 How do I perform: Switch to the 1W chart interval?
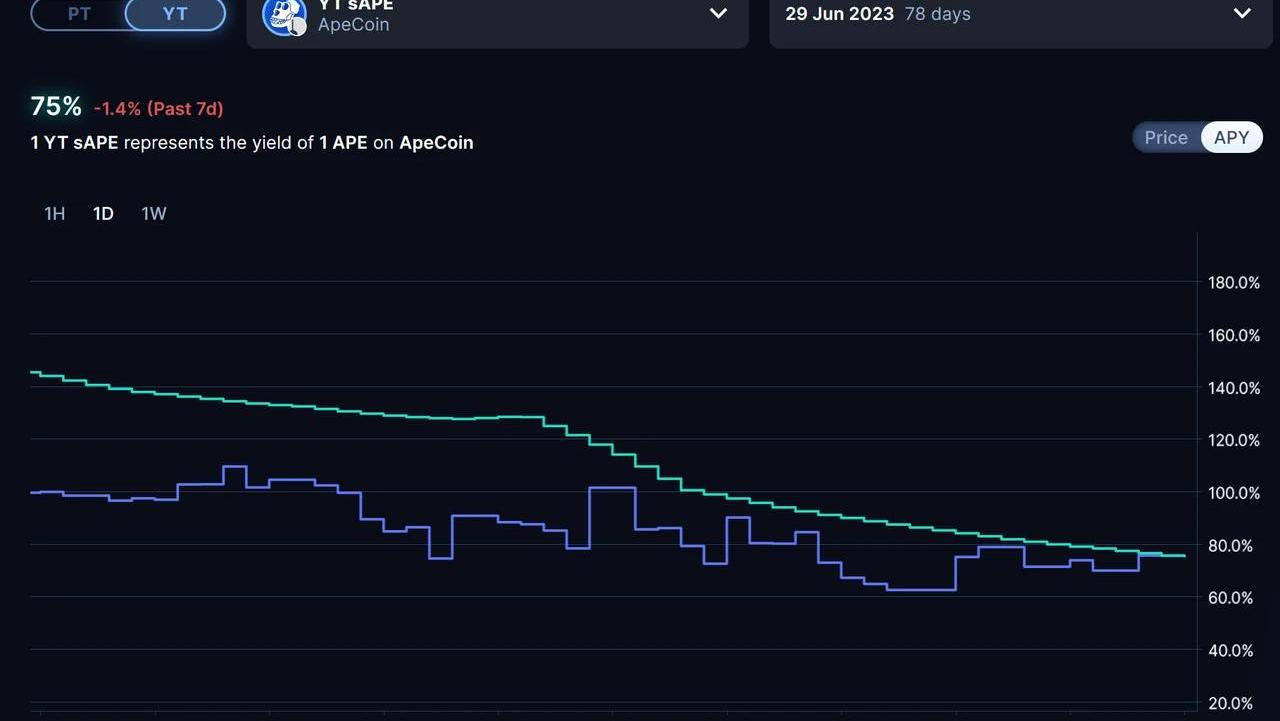[x=153, y=213]
